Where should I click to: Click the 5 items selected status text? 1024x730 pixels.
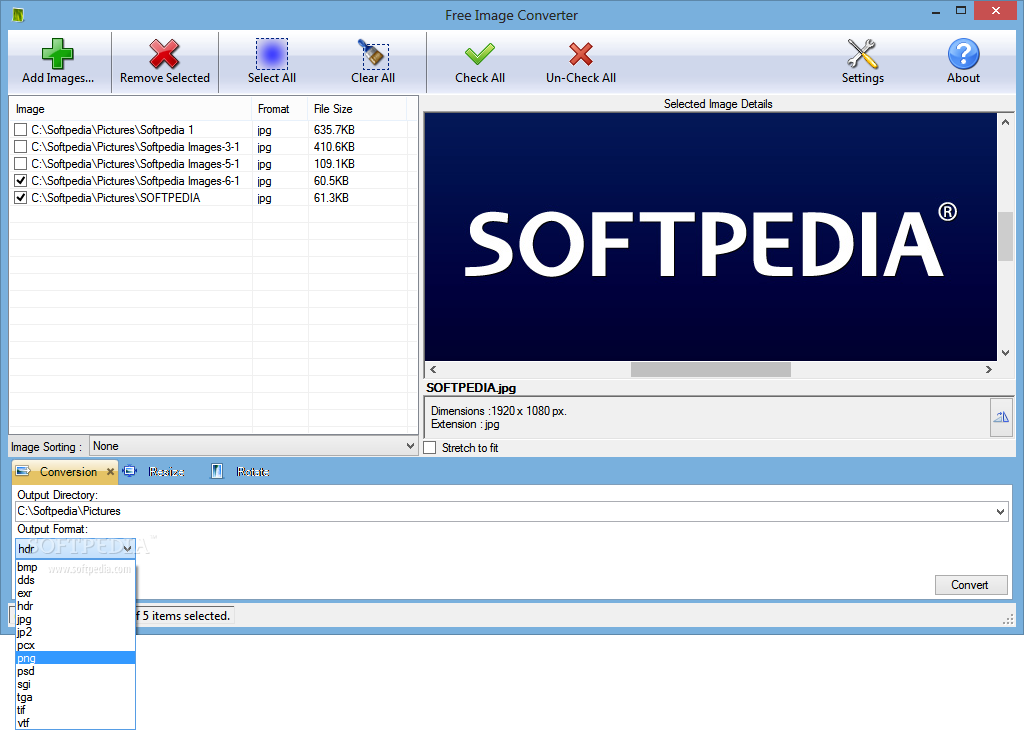click(185, 616)
